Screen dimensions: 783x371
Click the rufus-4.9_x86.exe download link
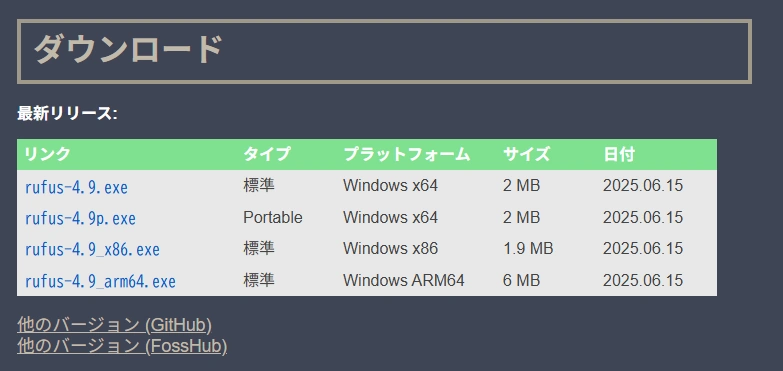[92, 249]
